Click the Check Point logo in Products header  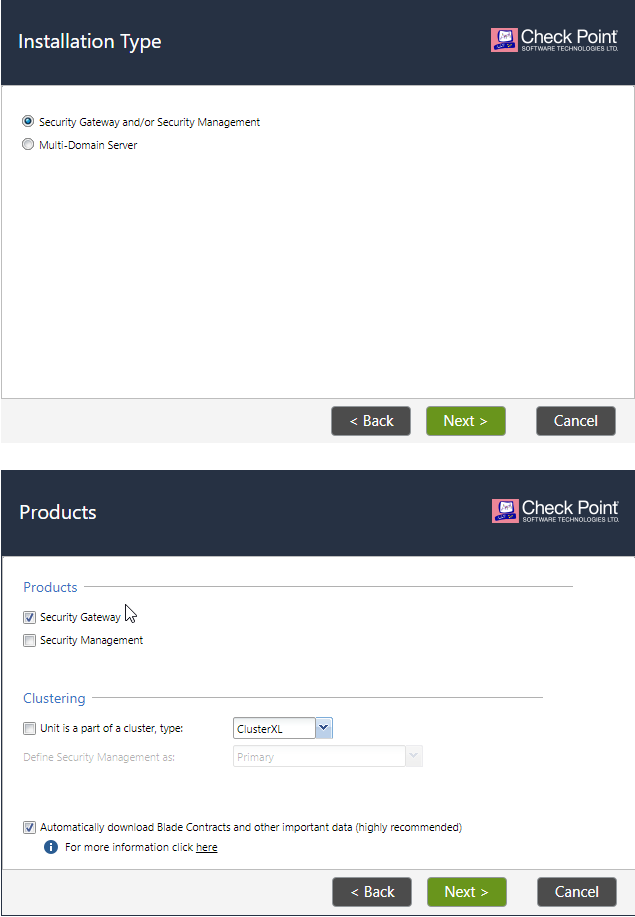pyautogui.click(x=555, y=511)
